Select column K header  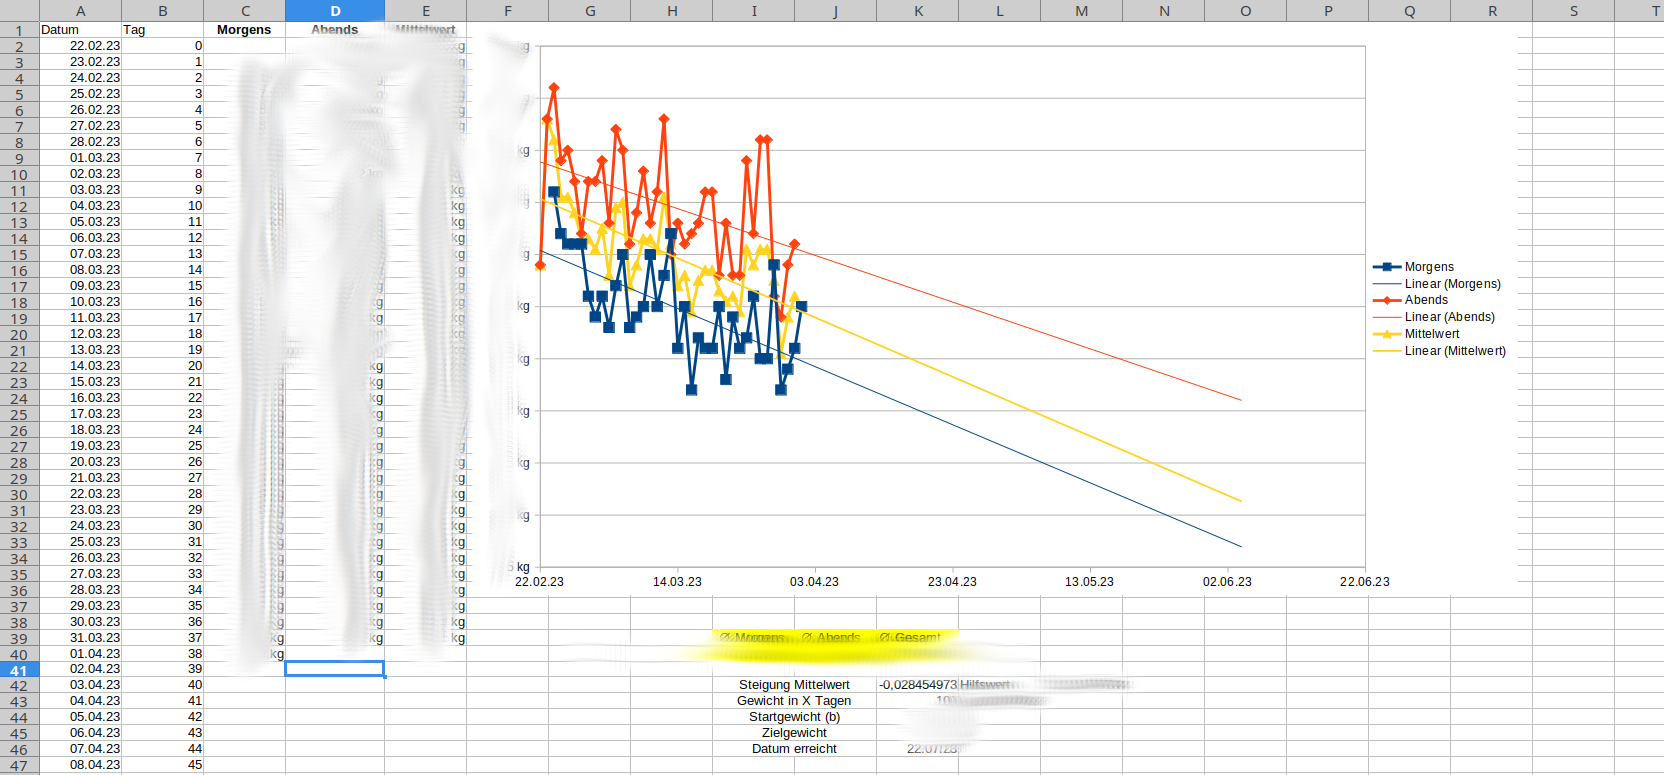click(x=918, y=11)
